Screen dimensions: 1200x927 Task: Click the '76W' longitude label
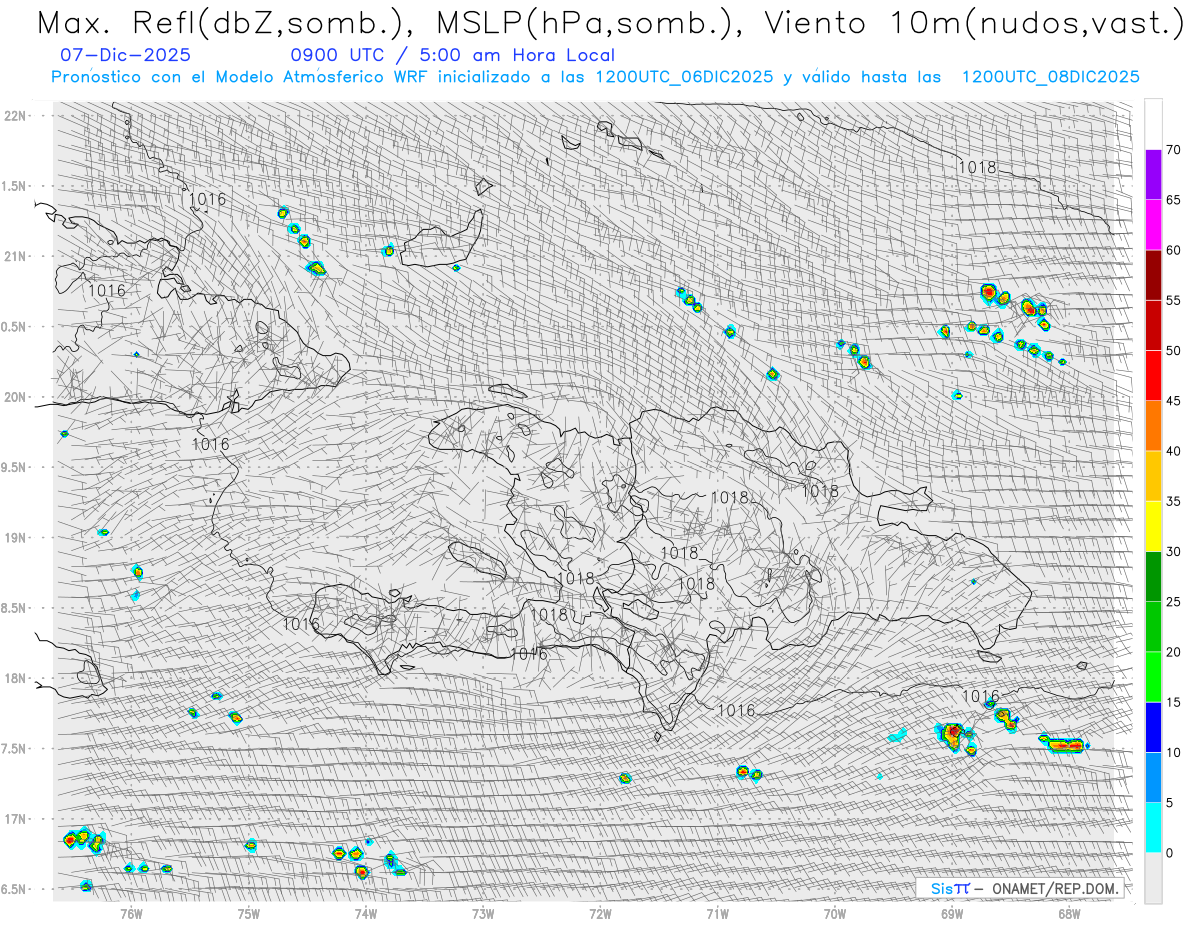tap(131, 912)
